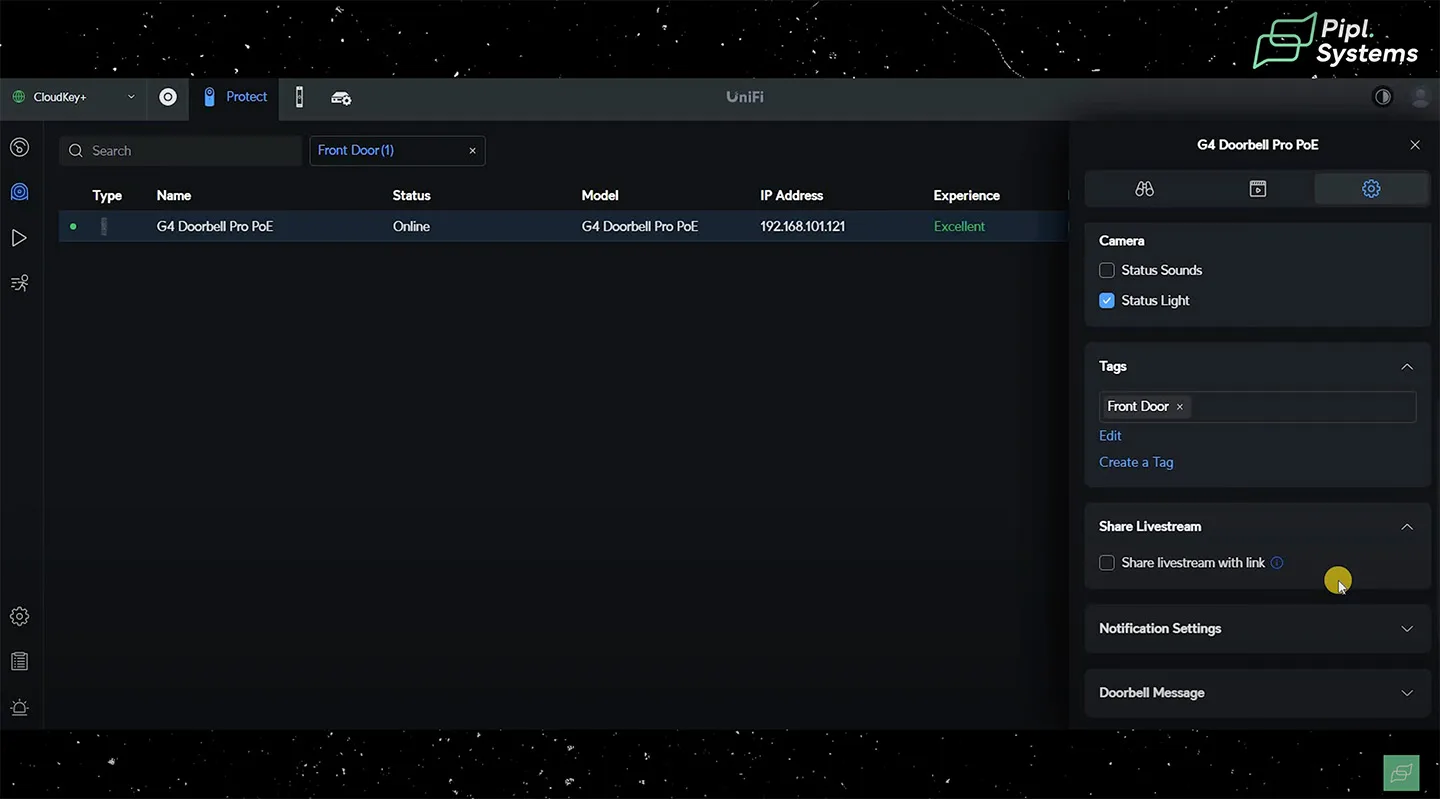Click the Online status cell
This screenshot has width=1440, height=799.
[x=411, y=227]
